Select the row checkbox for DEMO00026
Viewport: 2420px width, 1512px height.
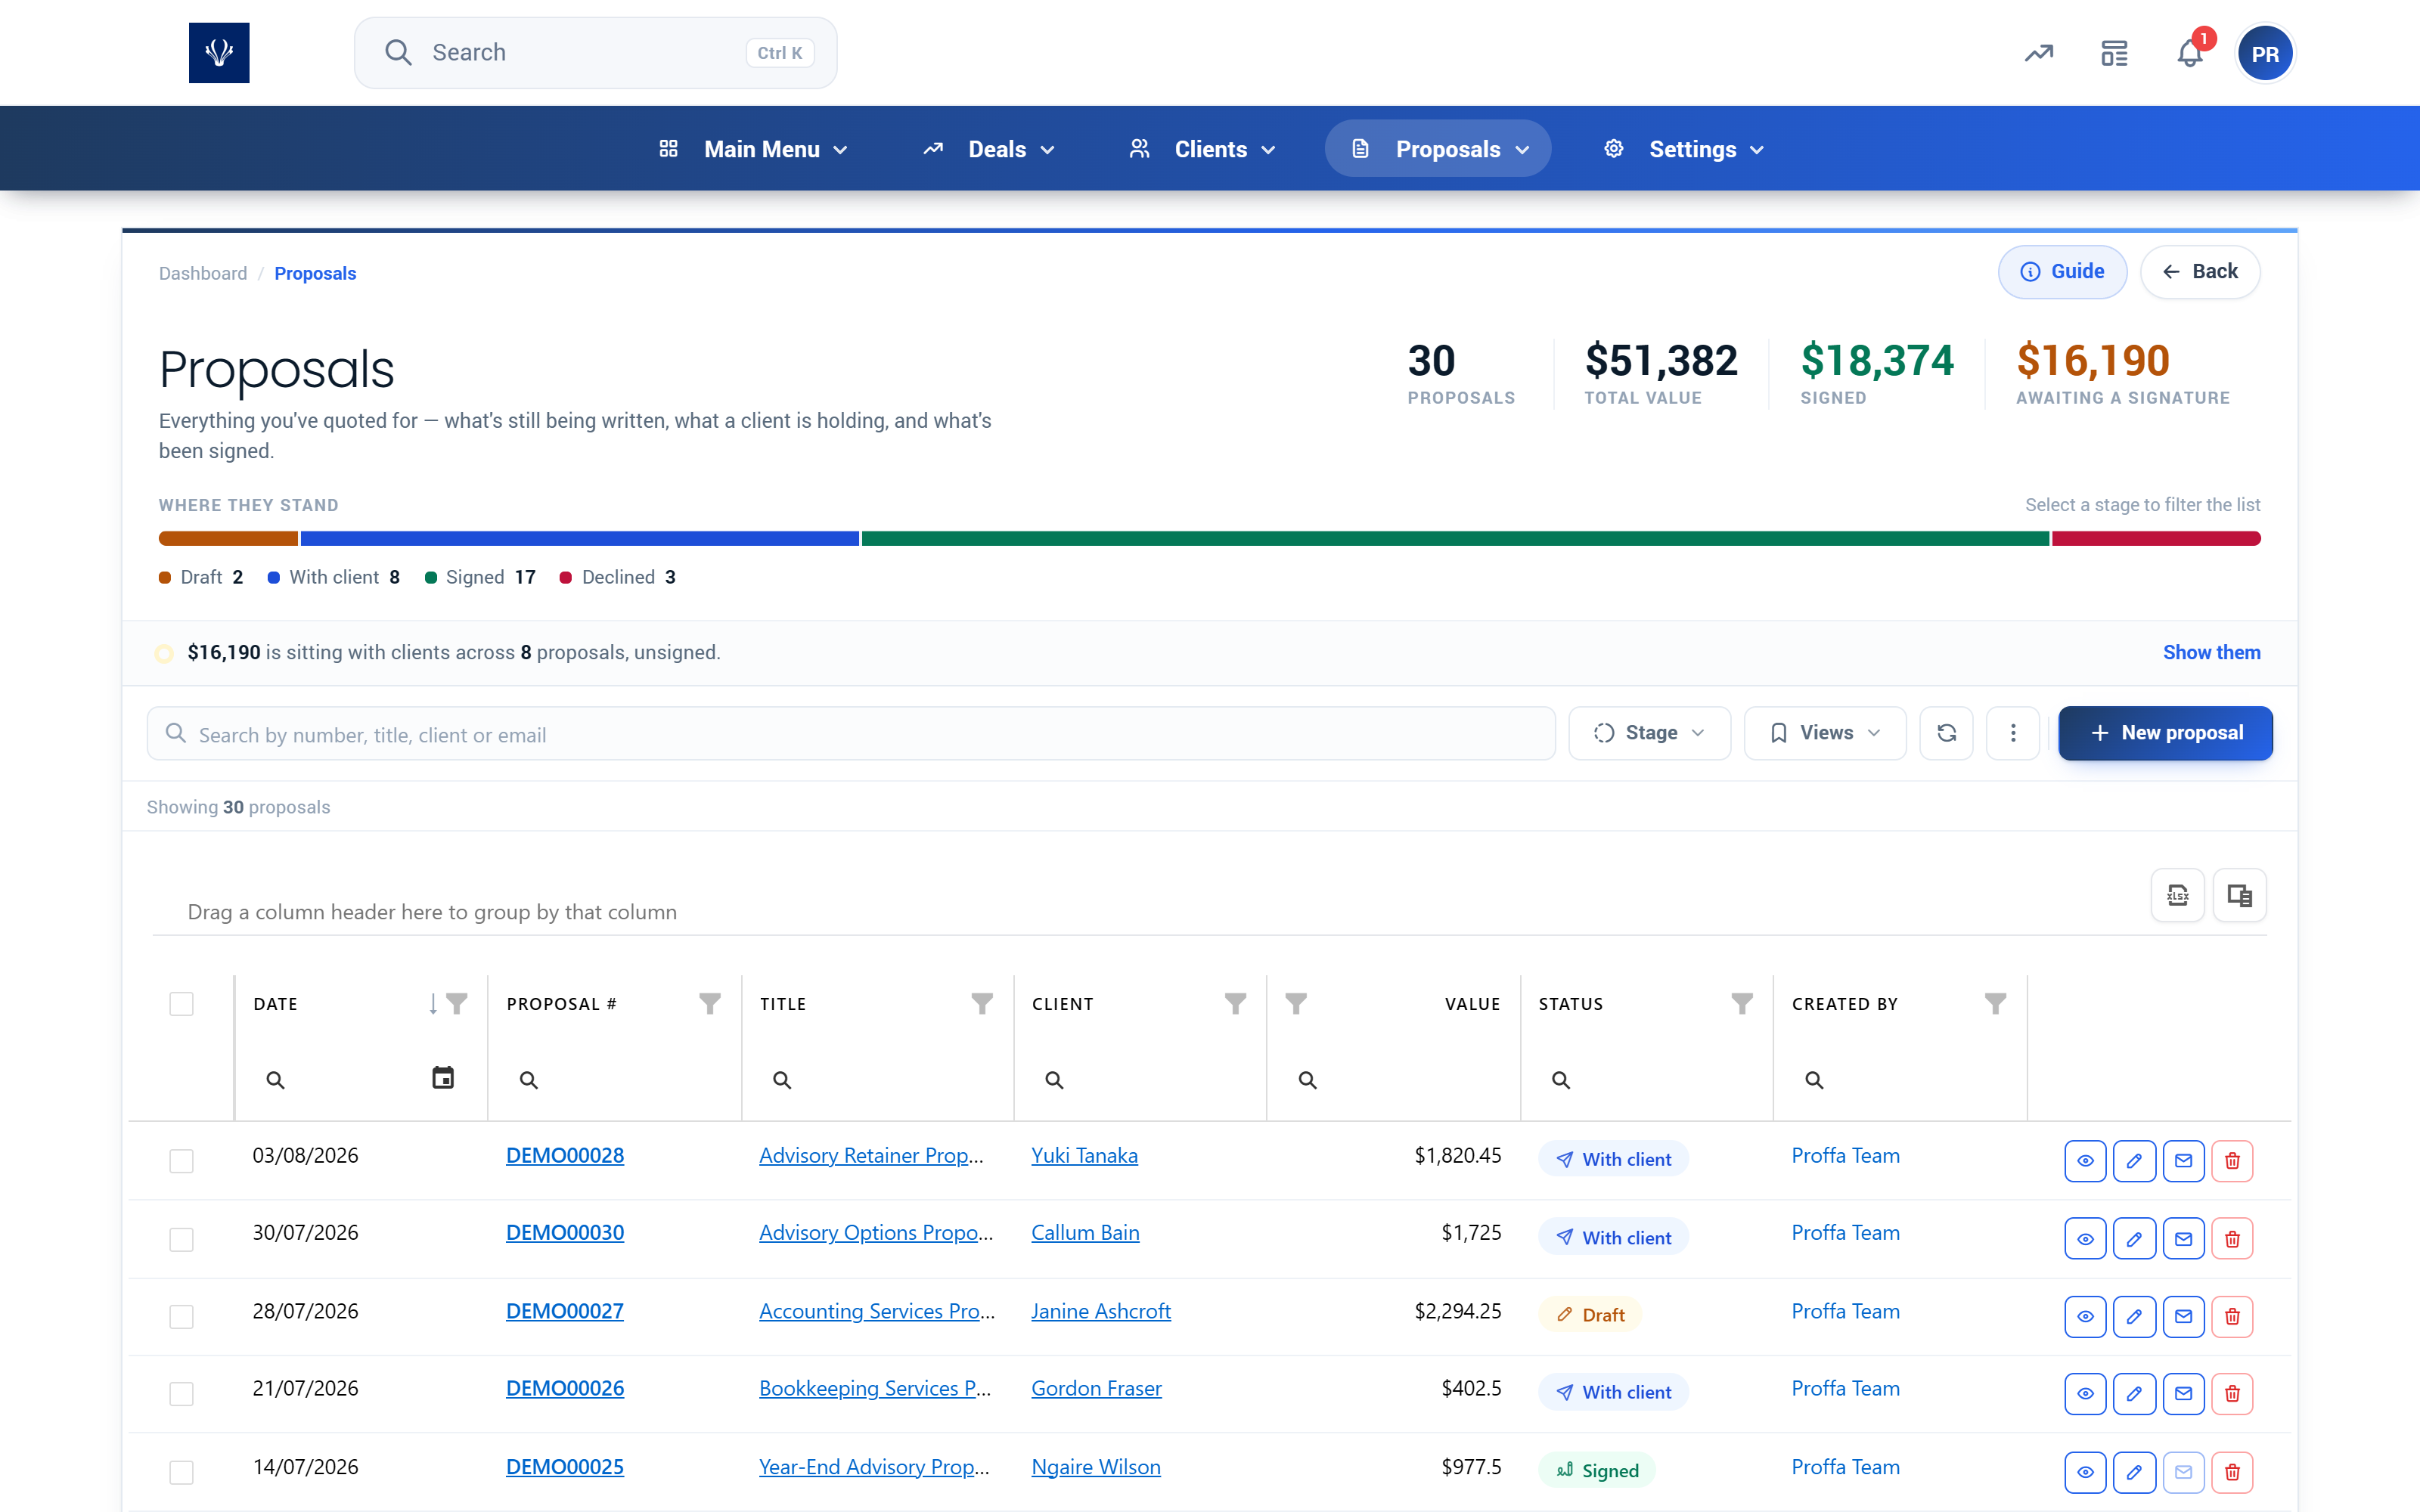[x=181, y=1394]
